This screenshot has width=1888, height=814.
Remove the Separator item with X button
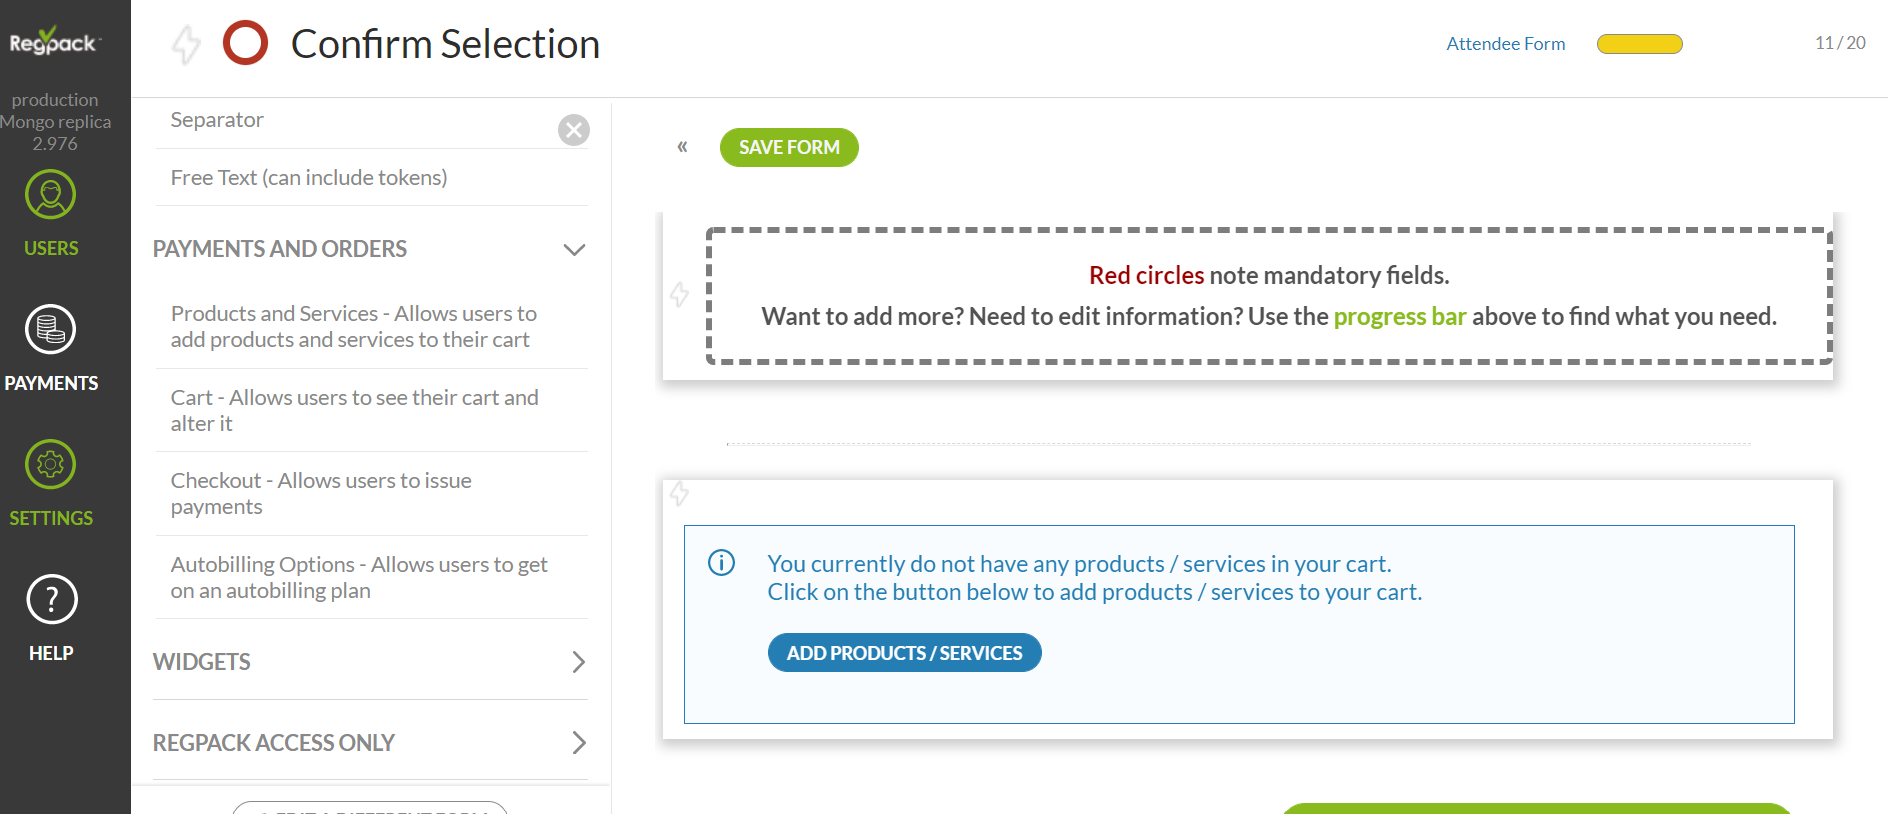tap(574, 130)
